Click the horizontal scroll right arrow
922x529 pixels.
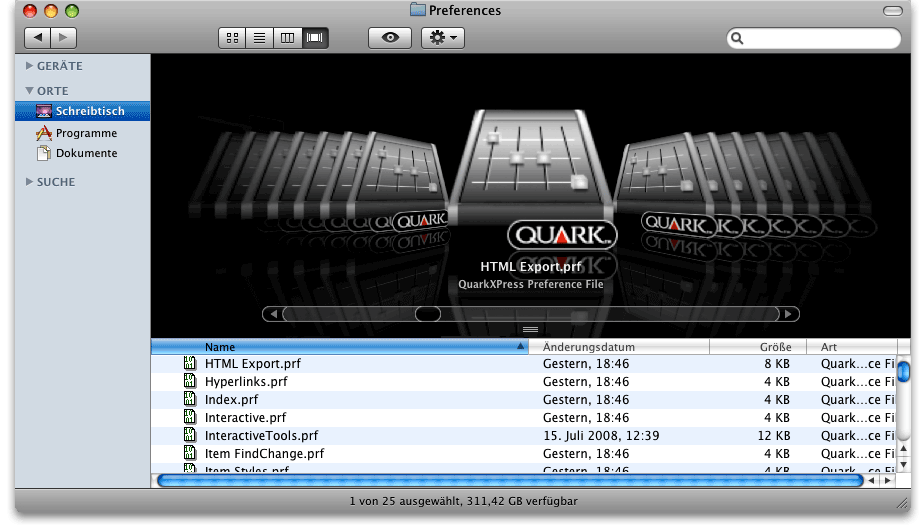pyautogui.click(x=888, y=481)
